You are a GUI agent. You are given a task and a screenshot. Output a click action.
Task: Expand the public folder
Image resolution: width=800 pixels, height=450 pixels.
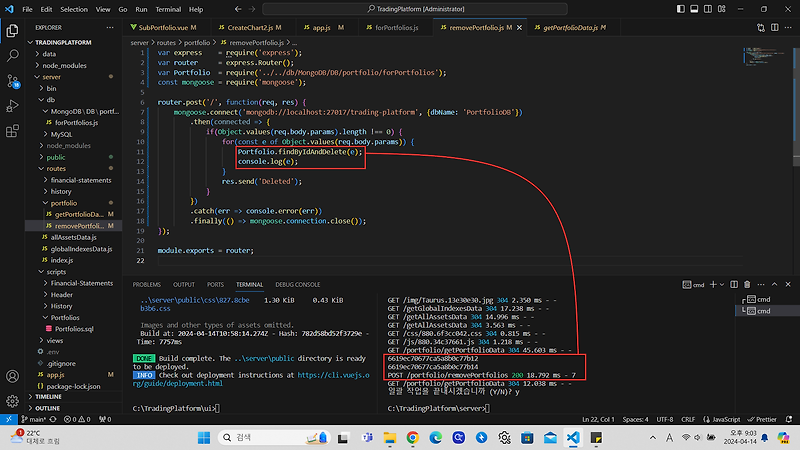[x=73, y=157]
